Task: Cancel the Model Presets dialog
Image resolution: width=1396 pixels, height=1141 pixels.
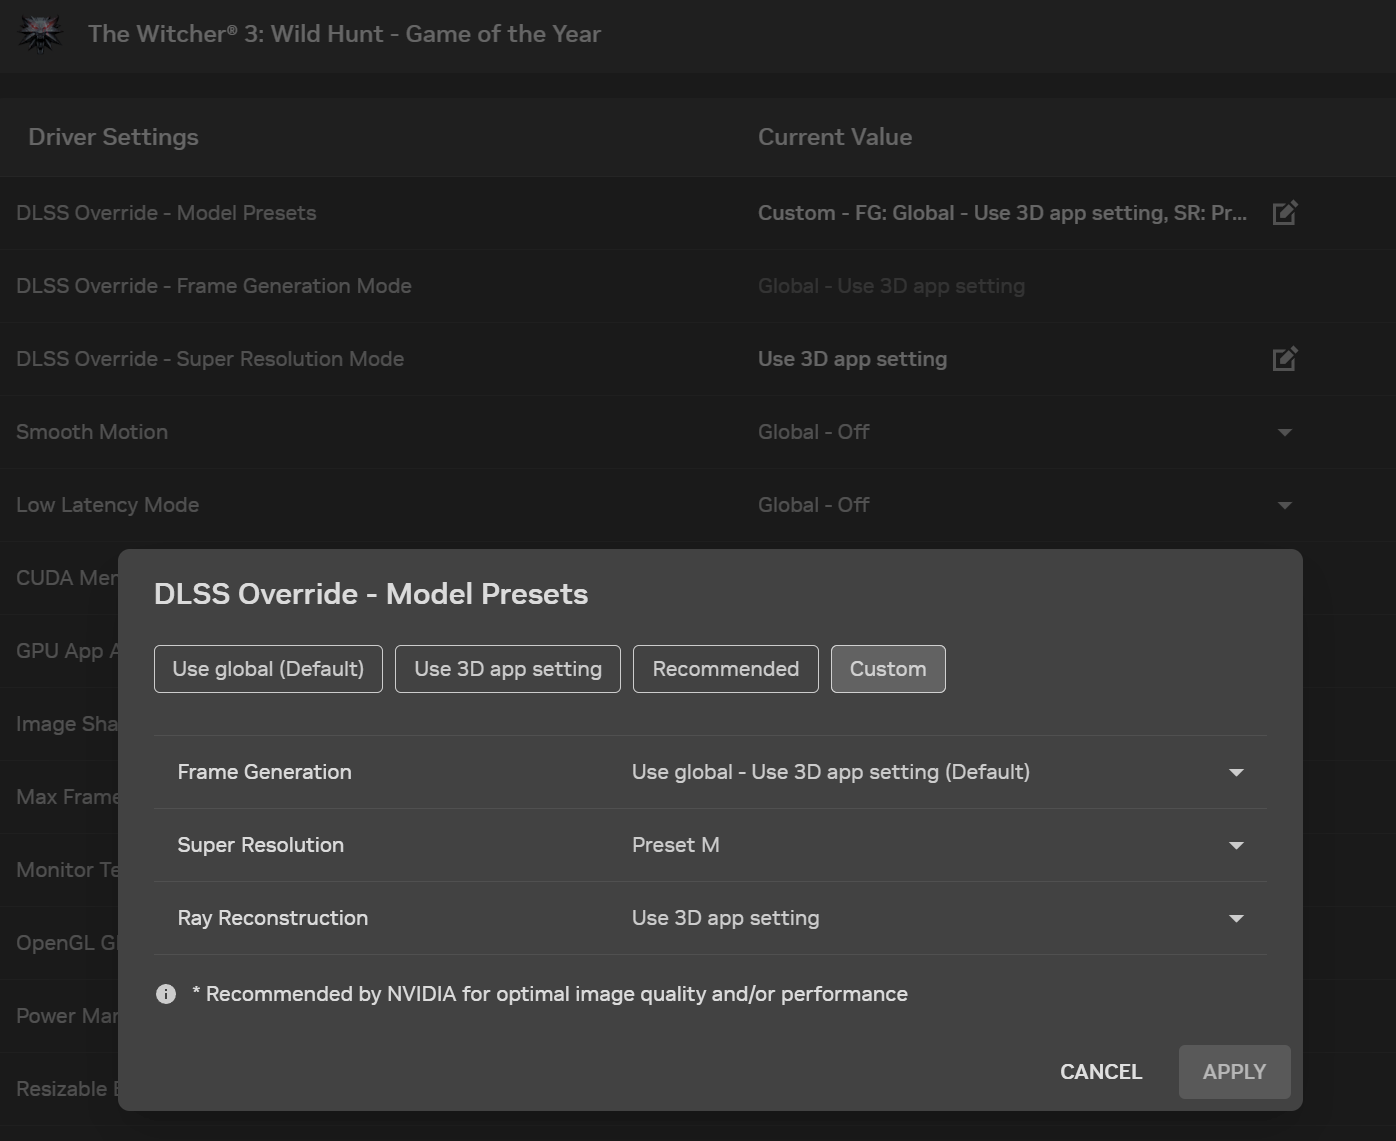Action: tap(1101, 1072)
